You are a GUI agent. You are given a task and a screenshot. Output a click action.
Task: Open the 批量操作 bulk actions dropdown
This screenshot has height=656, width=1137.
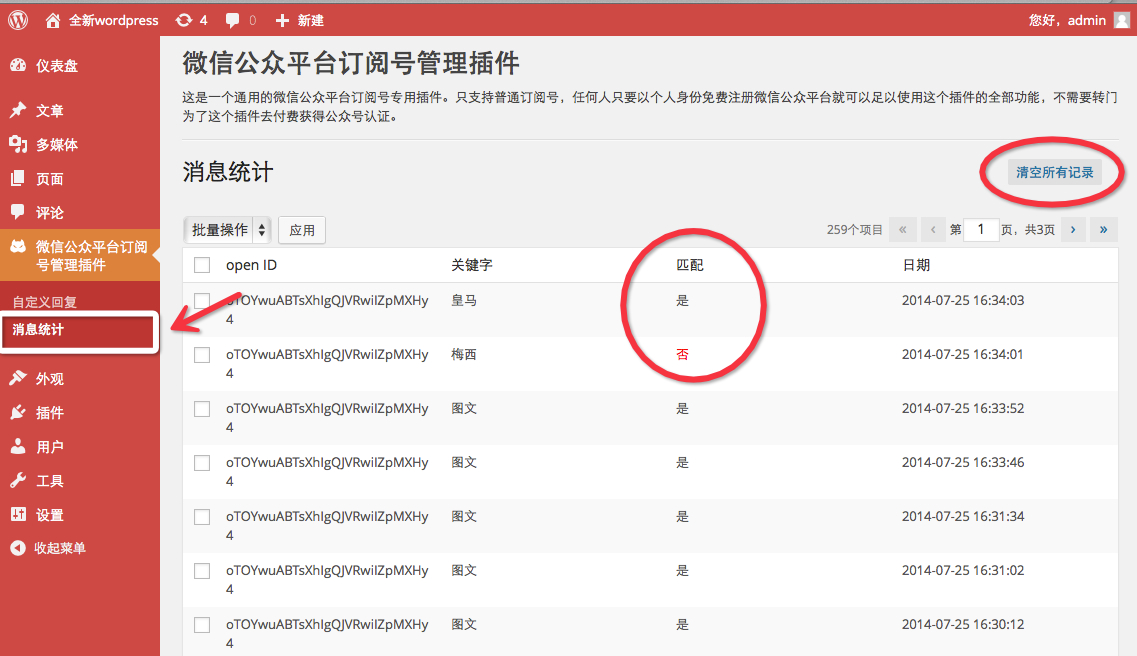pyautogui.click(x=228, y=230)
